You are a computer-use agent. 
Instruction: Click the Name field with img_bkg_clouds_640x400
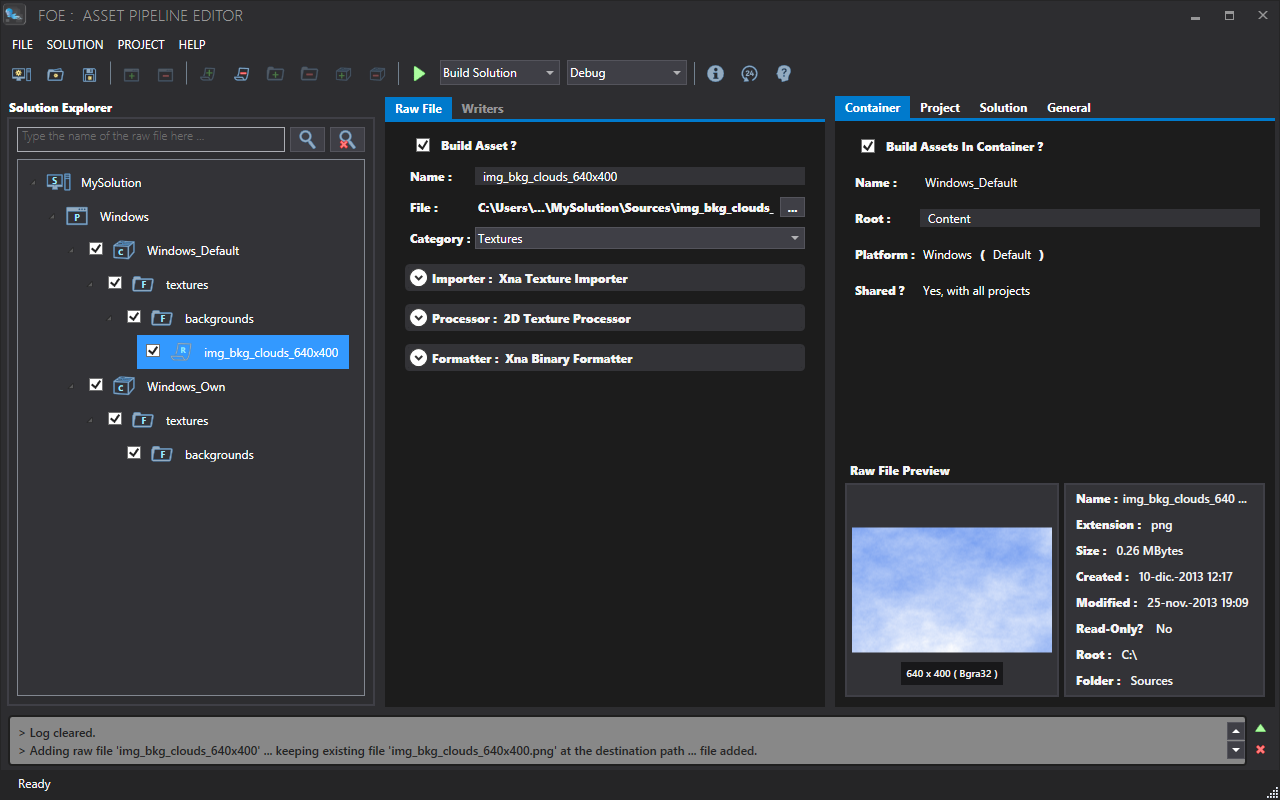point(640,176)
